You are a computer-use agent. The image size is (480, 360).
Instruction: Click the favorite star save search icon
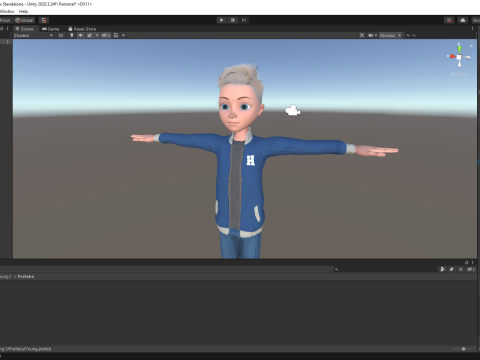coord(461,269)
